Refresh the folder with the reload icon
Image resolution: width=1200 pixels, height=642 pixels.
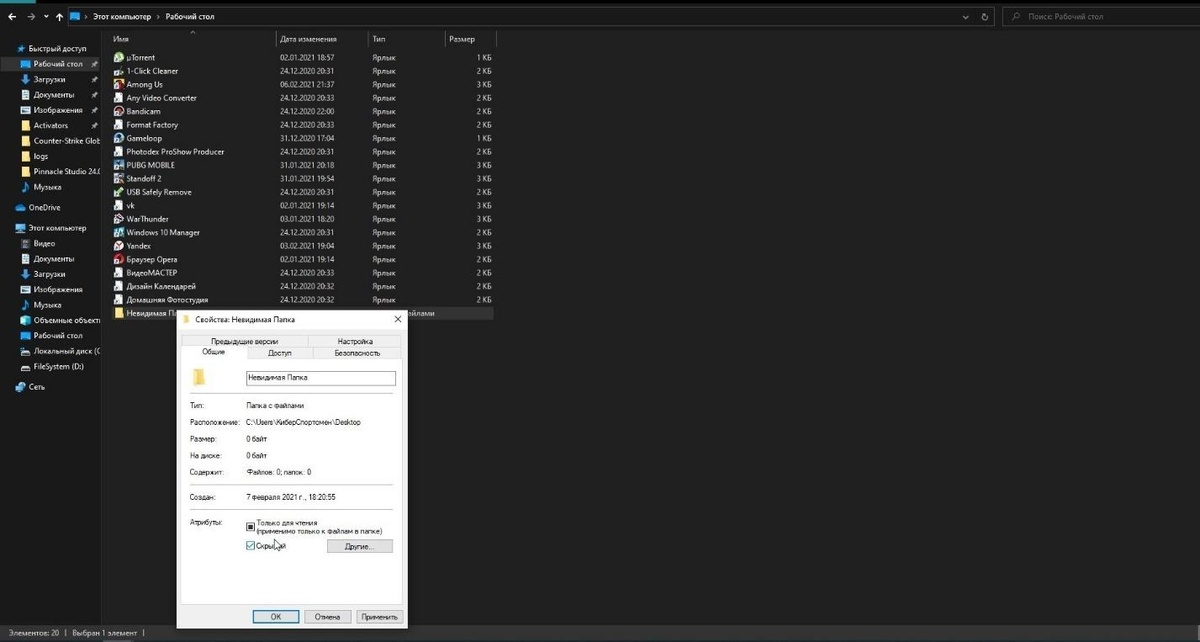[986, 17]
